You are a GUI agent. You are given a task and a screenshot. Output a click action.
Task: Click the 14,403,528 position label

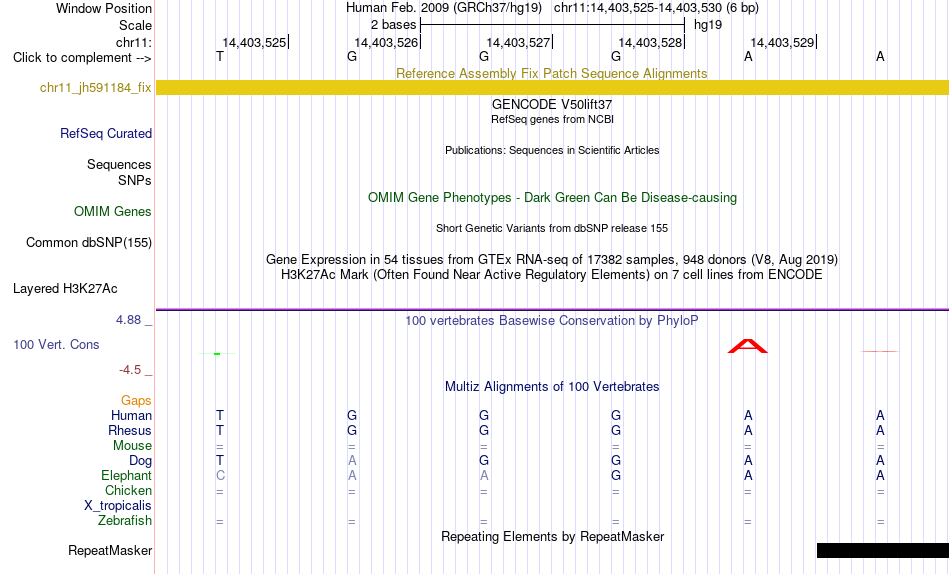tap(651, 42)
